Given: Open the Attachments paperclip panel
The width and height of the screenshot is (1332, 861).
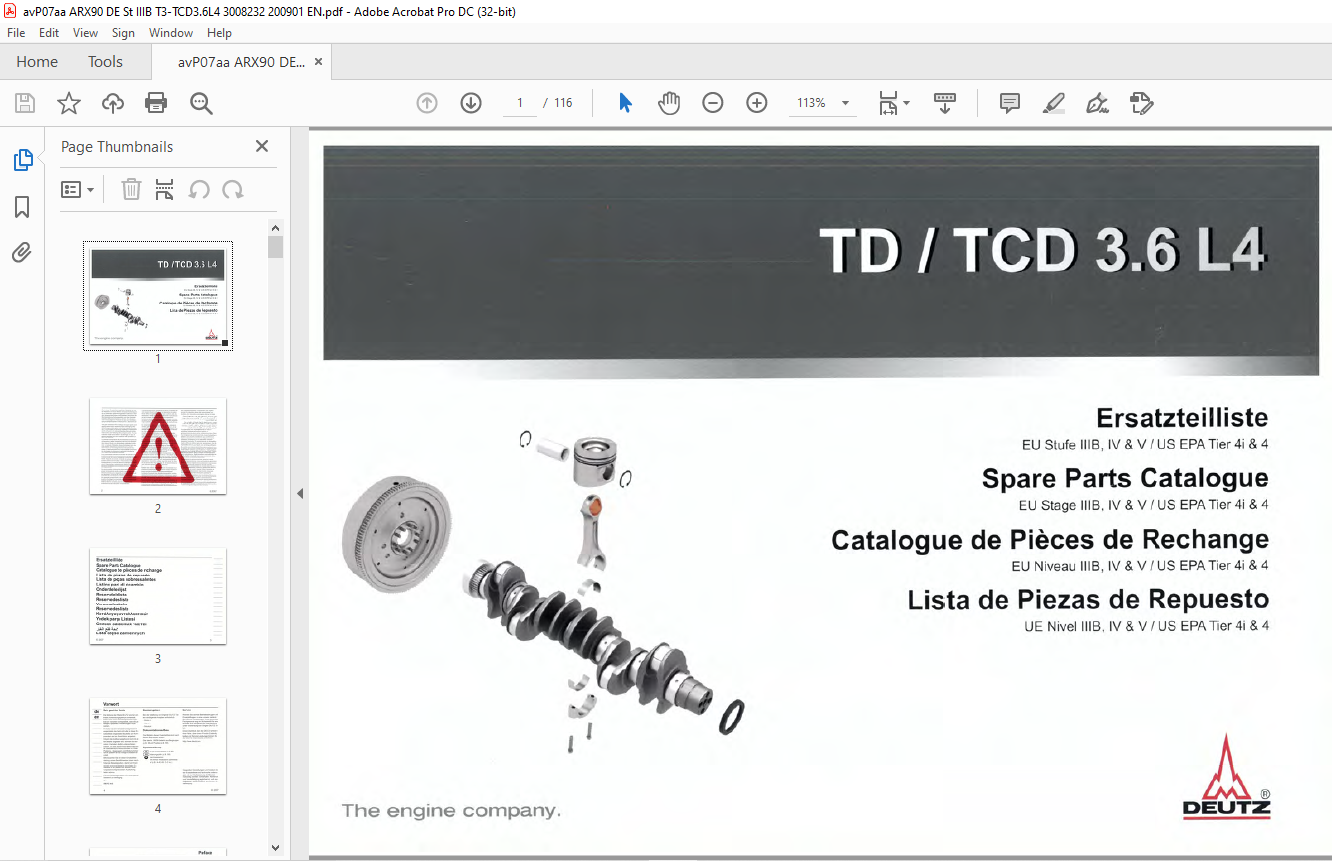Looking at the screenshot, I should pyautogui.click(x=22, y=252).
